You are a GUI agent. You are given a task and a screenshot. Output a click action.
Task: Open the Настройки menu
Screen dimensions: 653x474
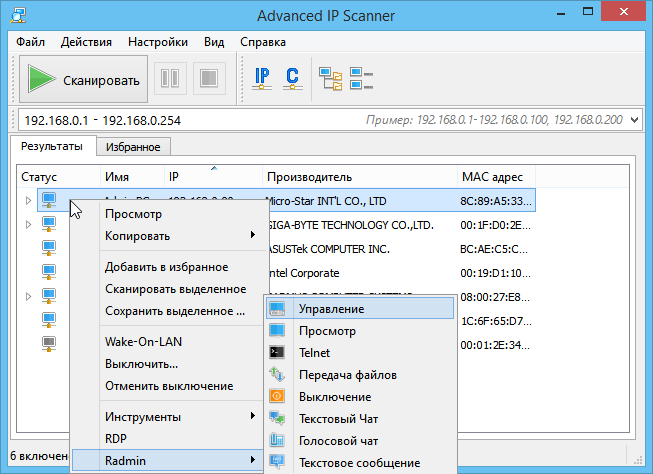pos(158,42)
